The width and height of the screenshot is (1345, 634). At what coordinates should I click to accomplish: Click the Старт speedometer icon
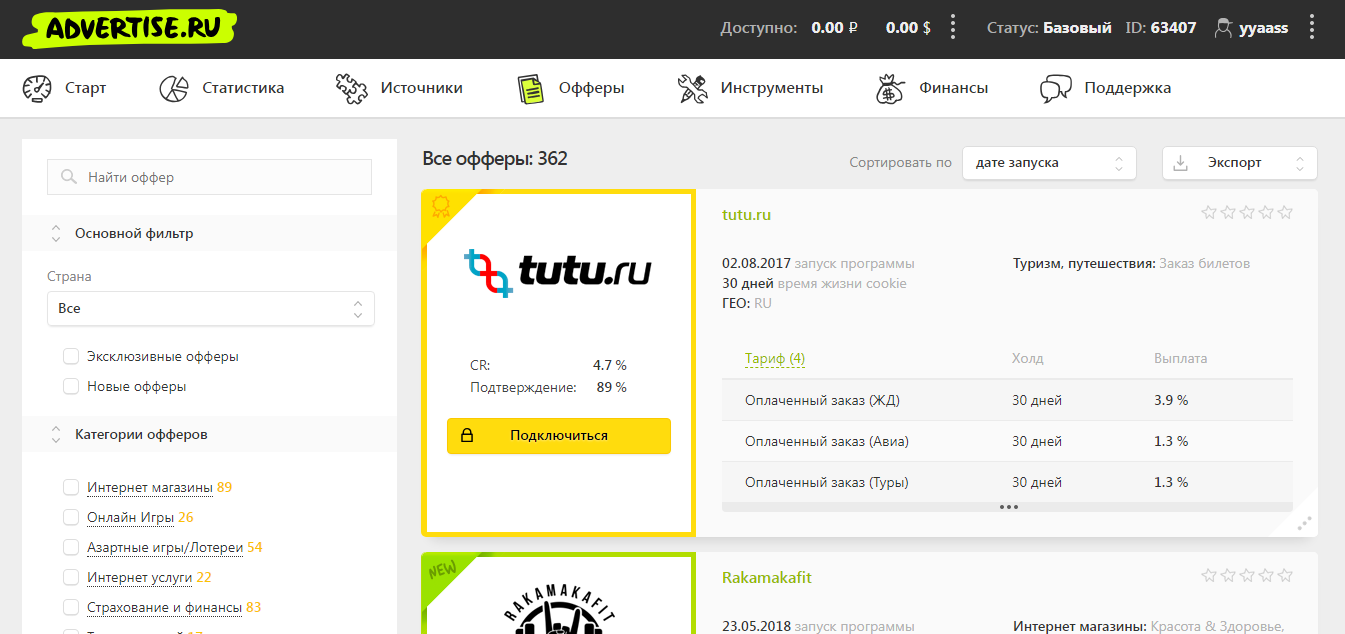coord(37,88)
